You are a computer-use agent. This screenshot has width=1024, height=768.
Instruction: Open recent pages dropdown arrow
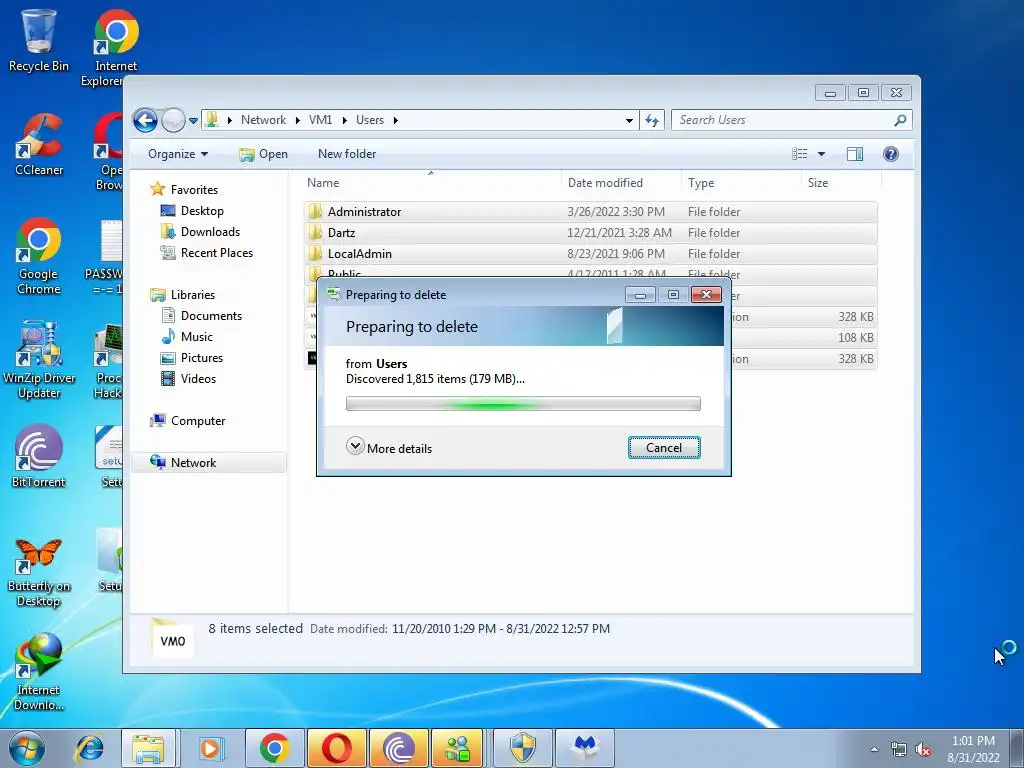tap(193, 120)
